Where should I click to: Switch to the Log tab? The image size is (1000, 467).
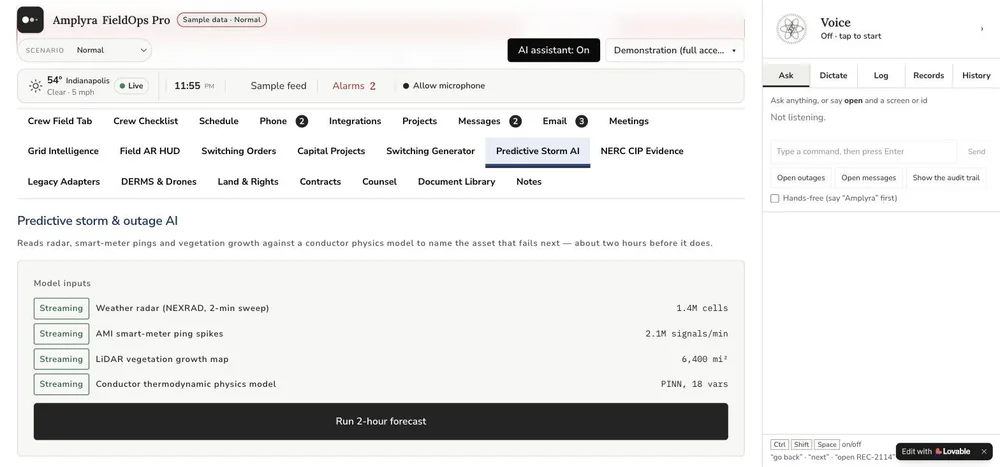[x=881, y=75]
